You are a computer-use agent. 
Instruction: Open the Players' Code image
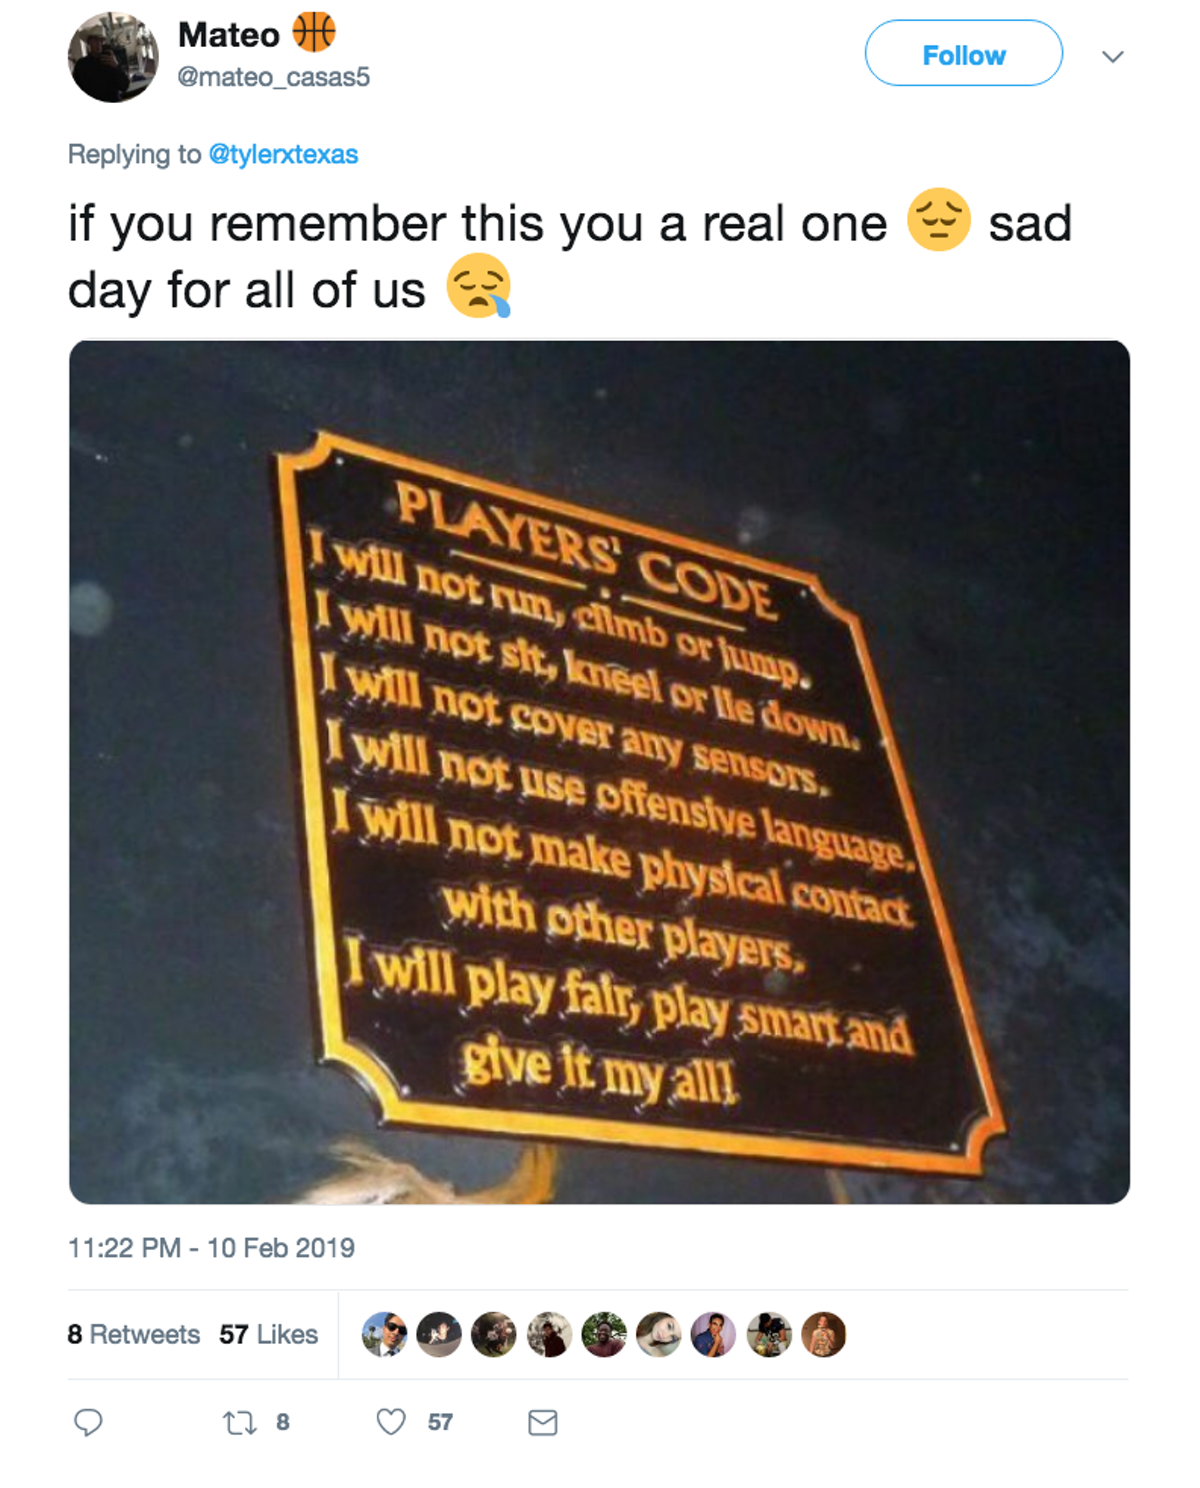[599, 772]
